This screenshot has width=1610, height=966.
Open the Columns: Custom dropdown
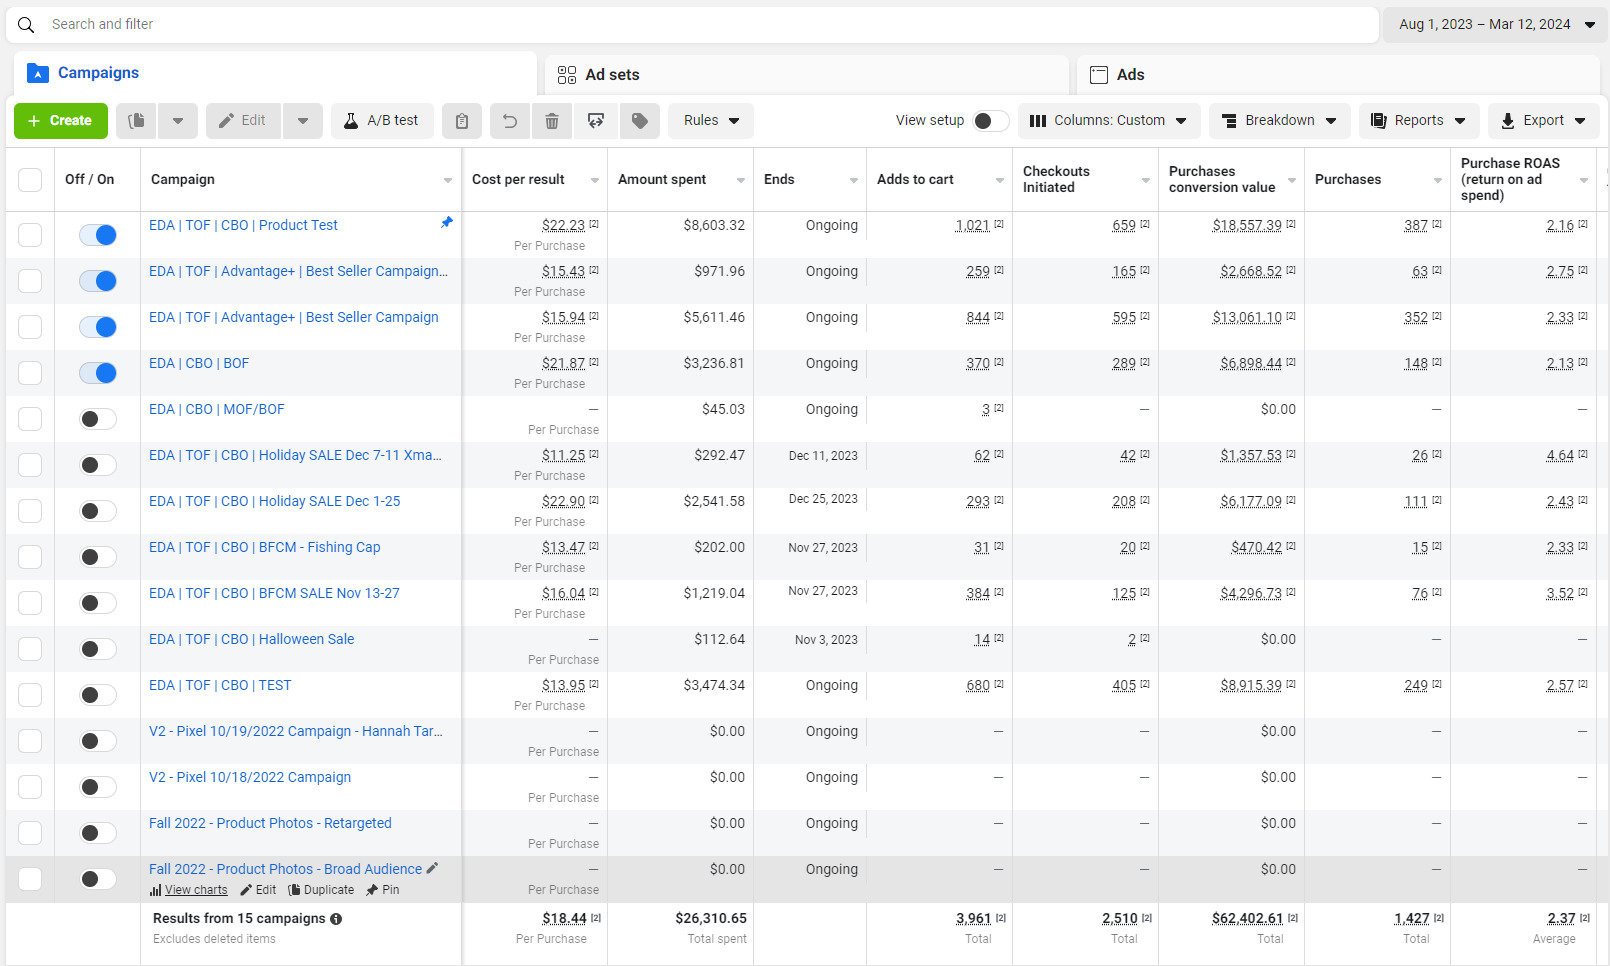pos(1108,121)
